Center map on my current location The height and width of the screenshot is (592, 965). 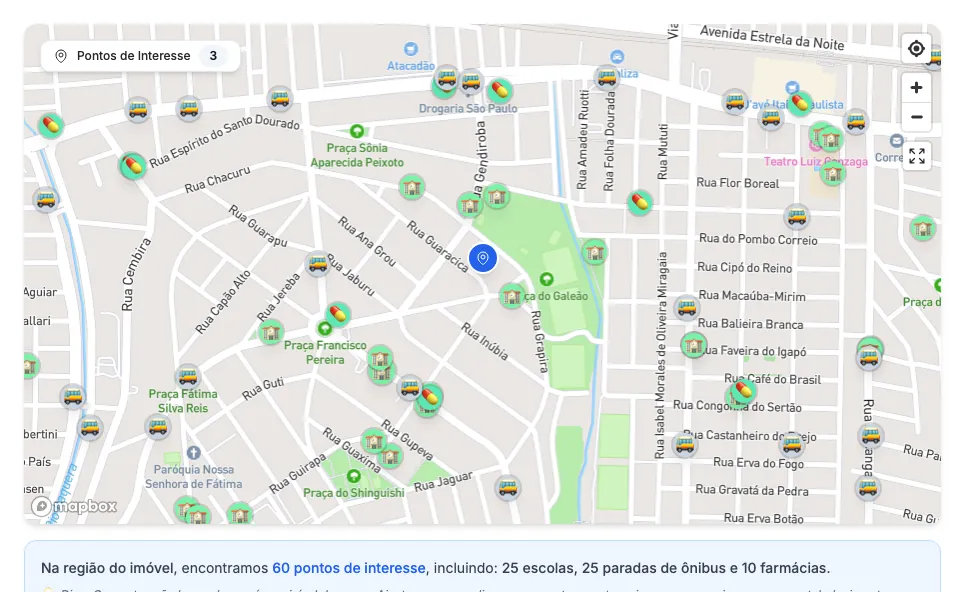tap(916, 48)
